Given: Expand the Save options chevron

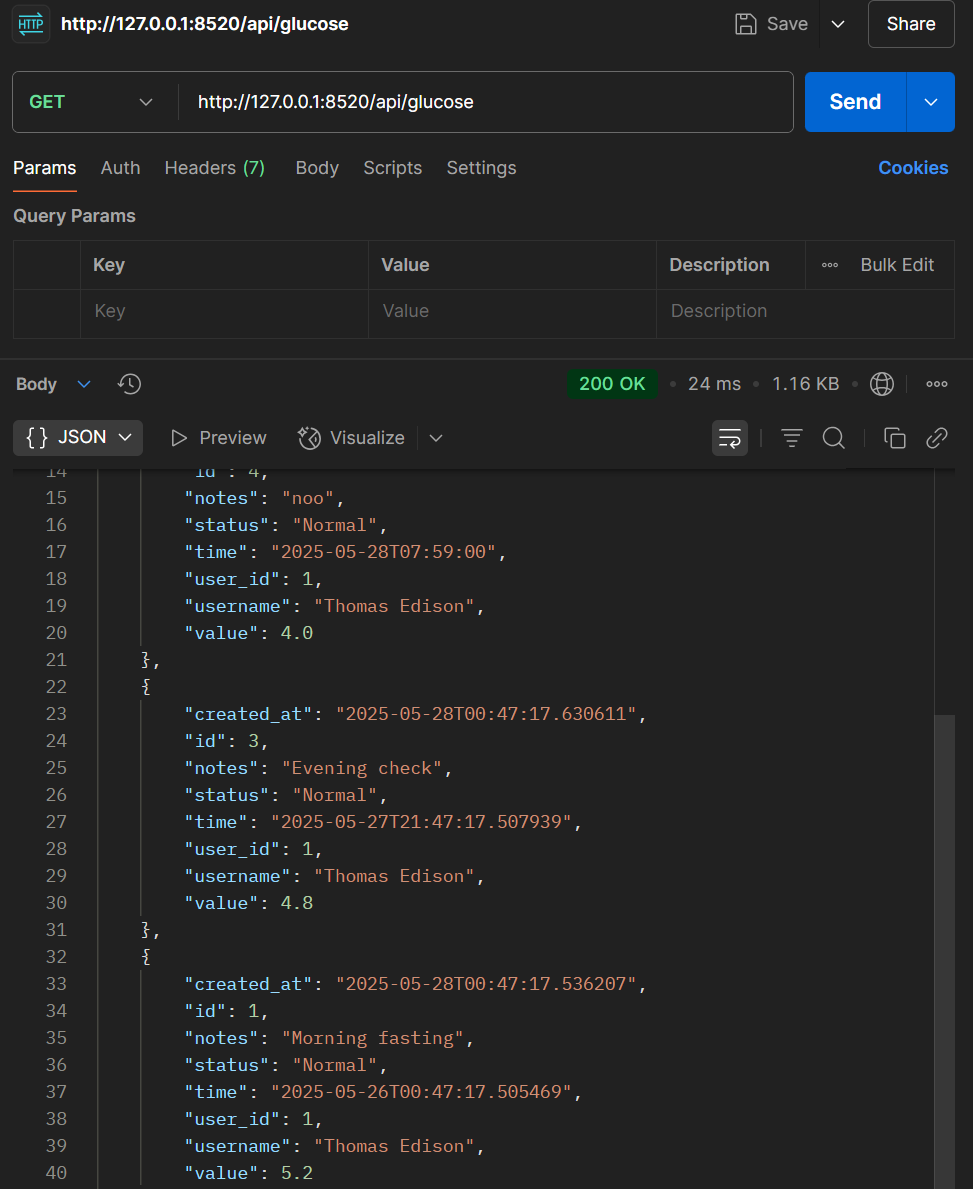Looking at the screenshot, I should (x=838, y=24).
